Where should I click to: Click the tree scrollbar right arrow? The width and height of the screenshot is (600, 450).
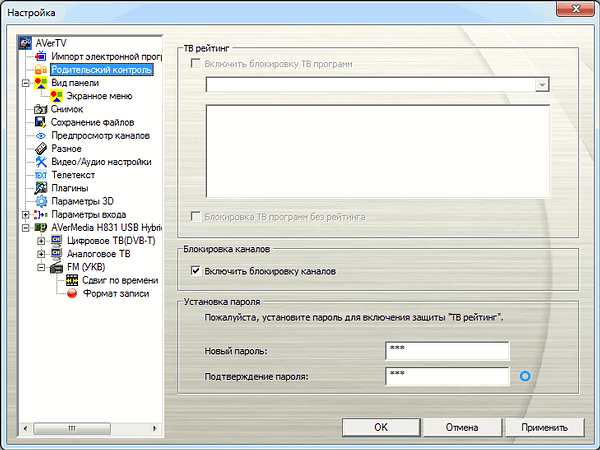[155, 428]
